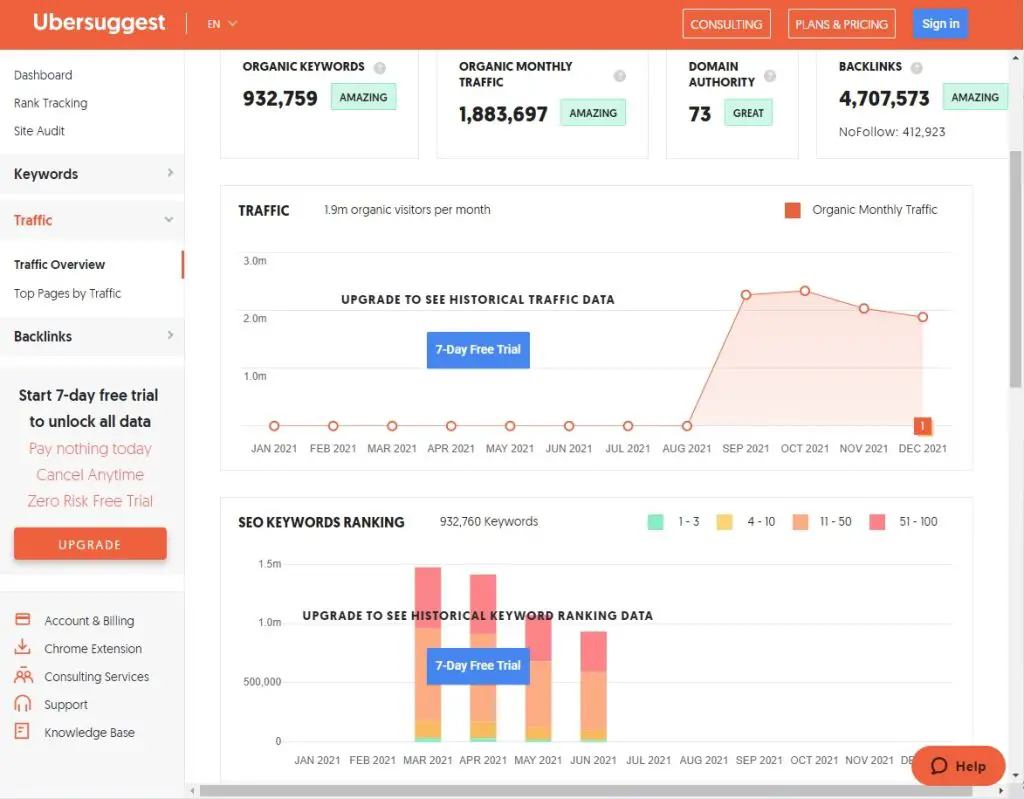Open Consulting Services link
The image size is (1024, 799).
click(97, 677)
